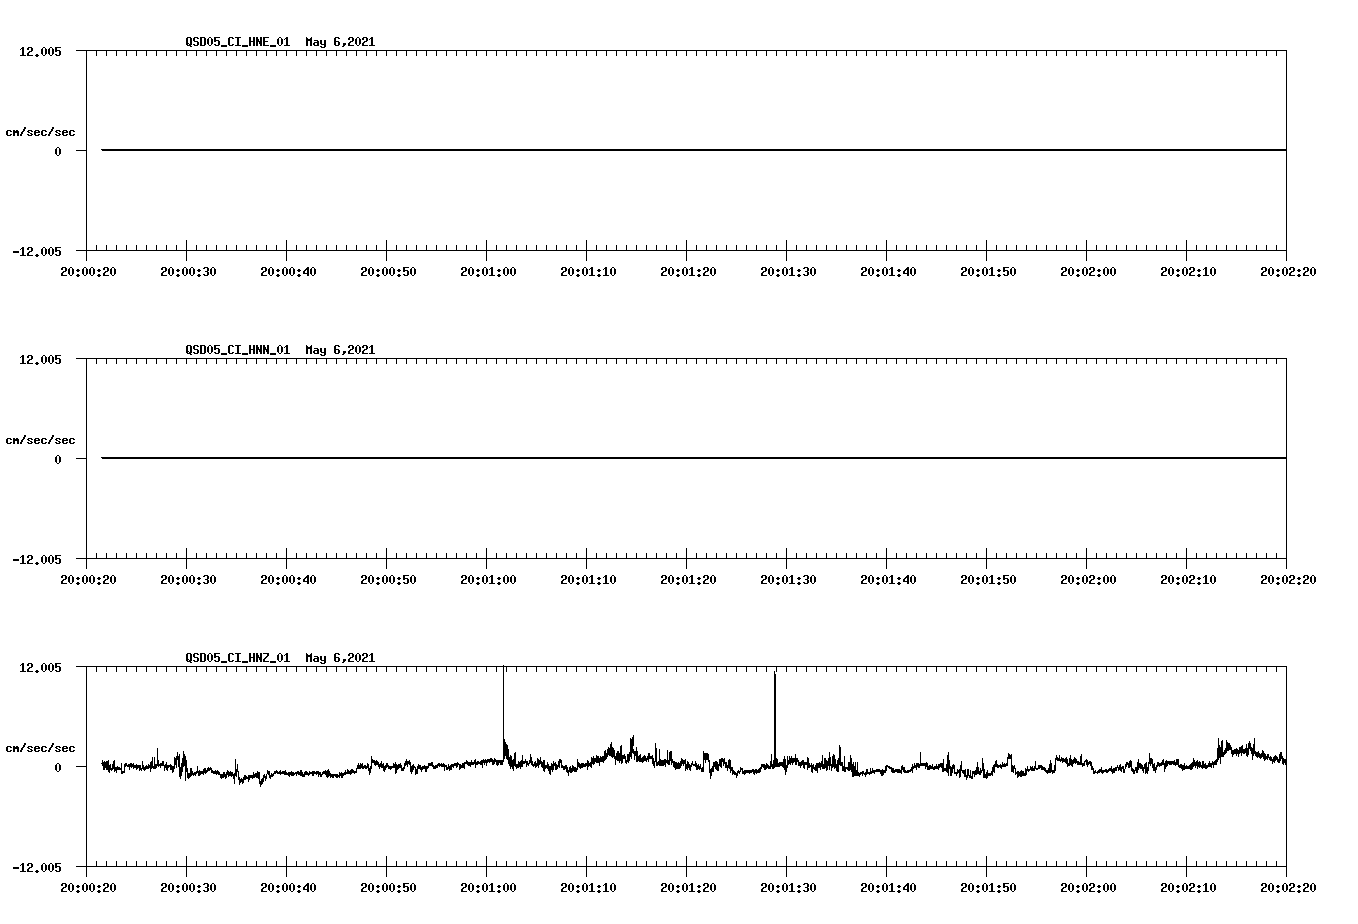Click the cm/sec/sec label on middle plot

[41, 439]
